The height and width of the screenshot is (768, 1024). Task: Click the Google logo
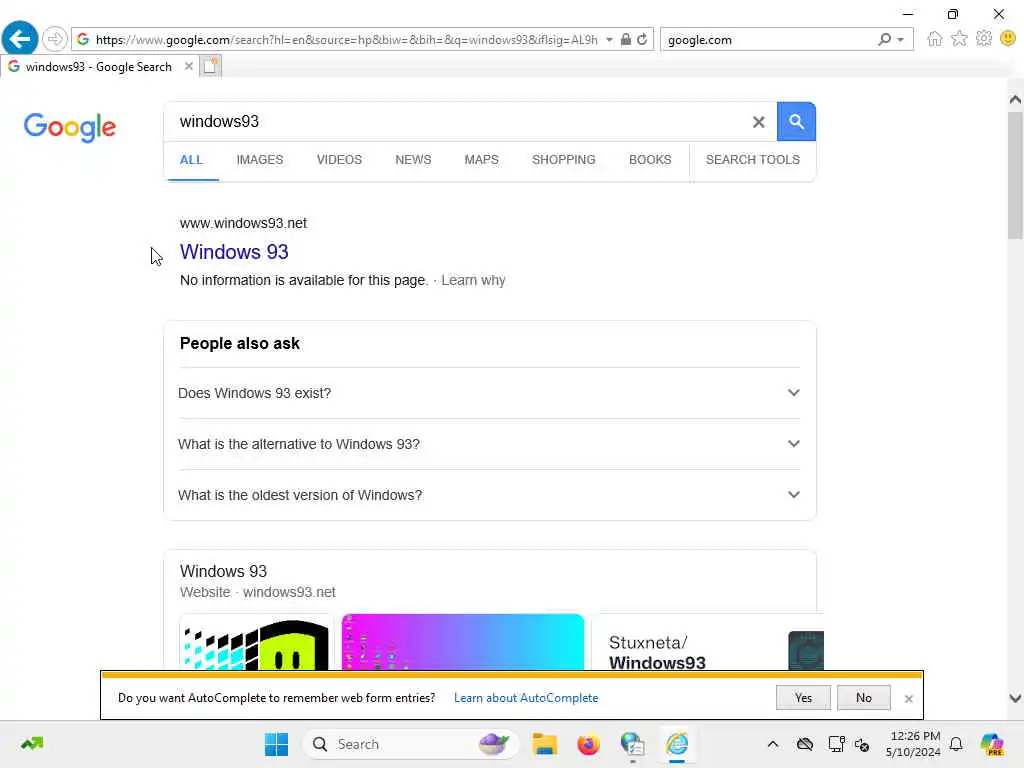(70, 127)
